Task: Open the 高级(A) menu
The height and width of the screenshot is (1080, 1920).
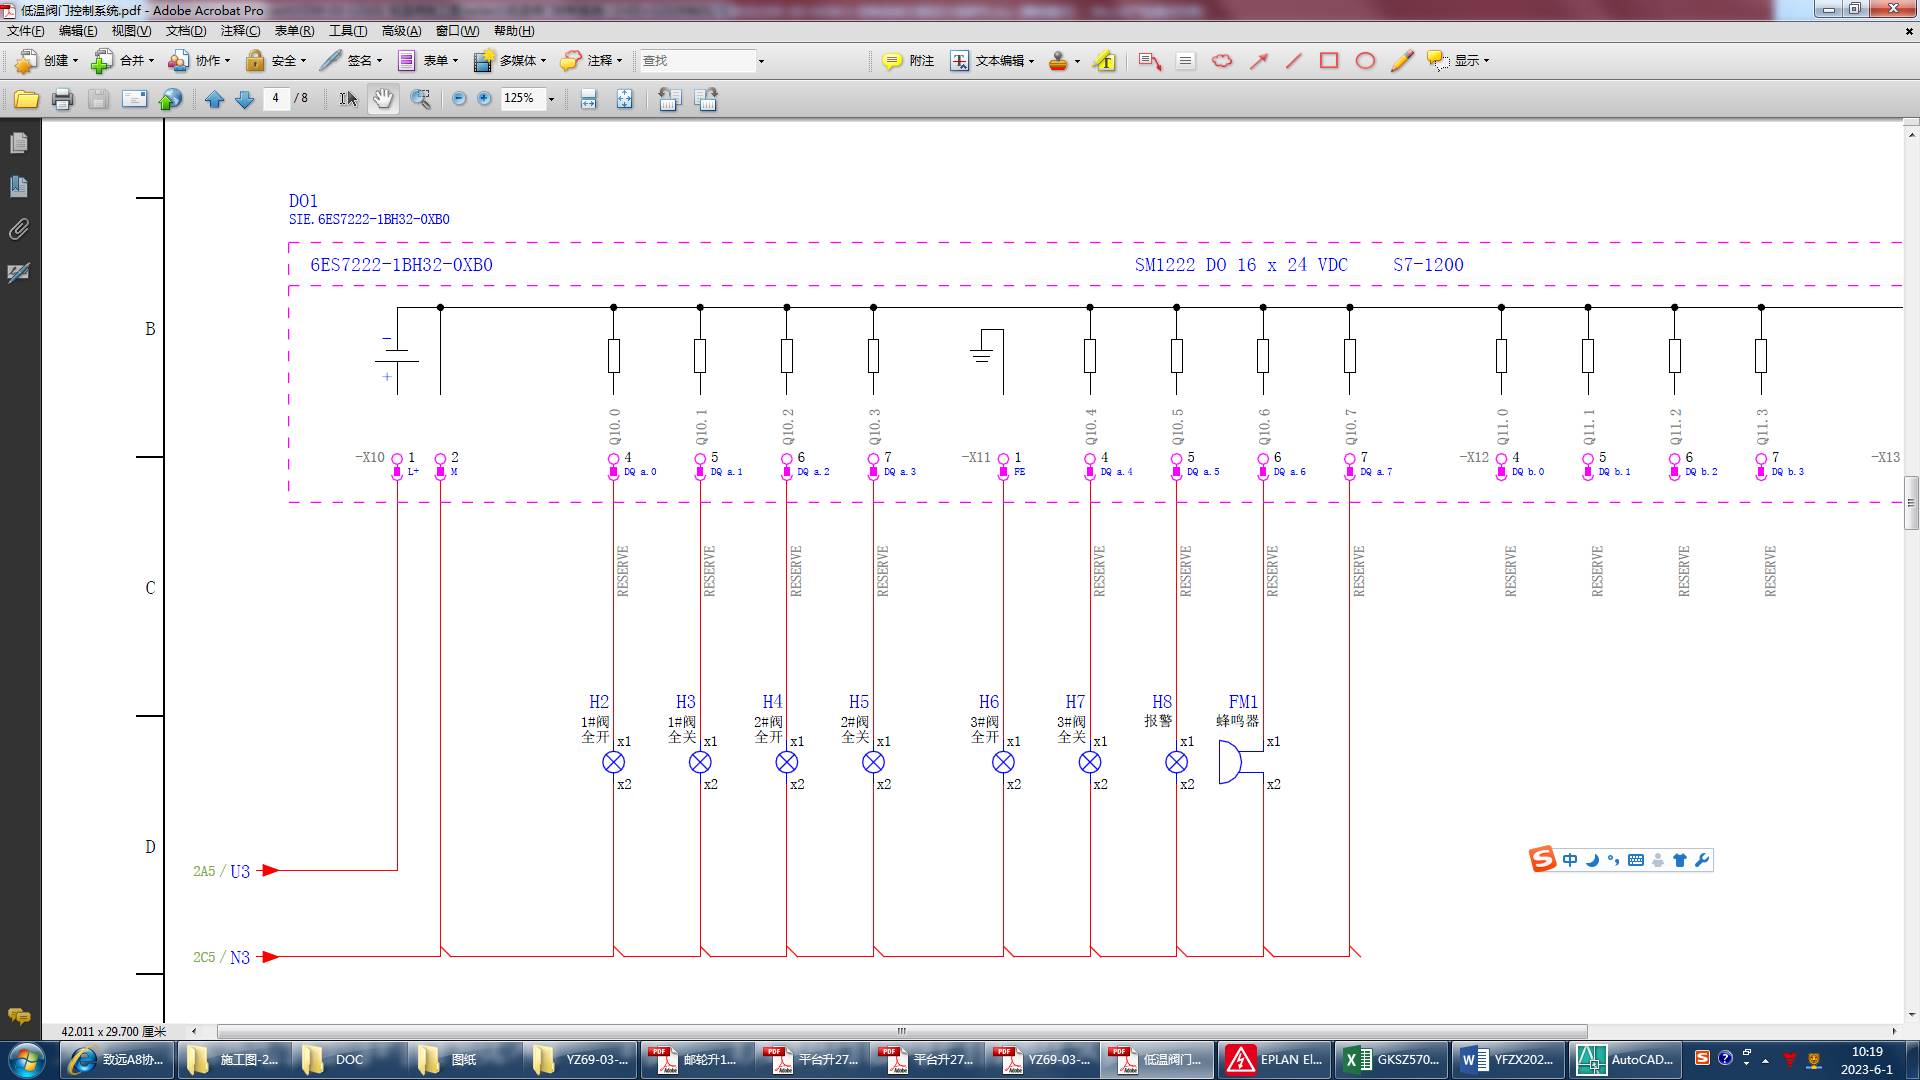Action: coord(401,31)
